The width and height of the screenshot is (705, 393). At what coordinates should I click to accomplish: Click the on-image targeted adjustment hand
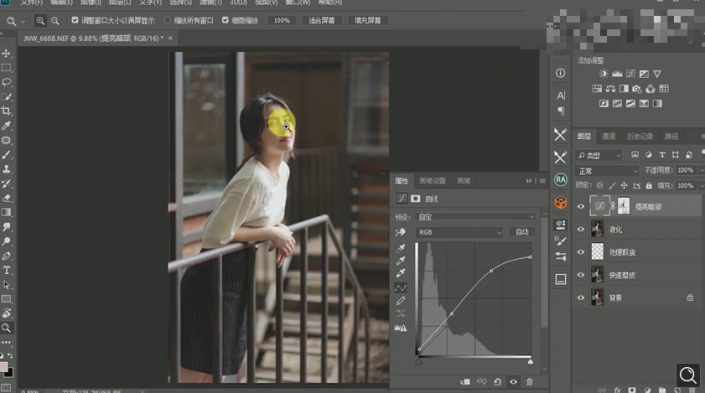pos(400,232)
